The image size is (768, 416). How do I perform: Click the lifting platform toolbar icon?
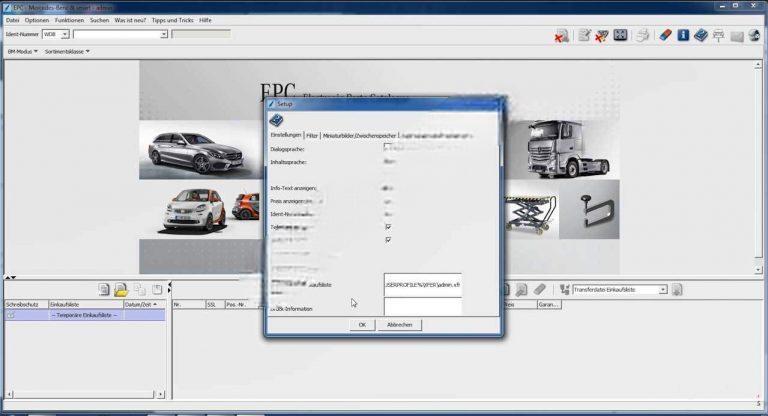coord(719,36)
